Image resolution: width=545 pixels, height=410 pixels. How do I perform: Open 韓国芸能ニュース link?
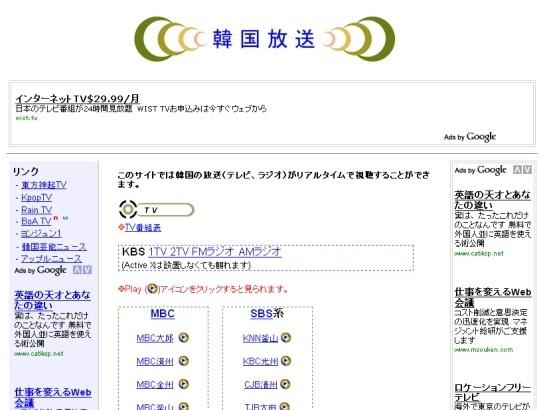pyautogui.click(x=54, y=247)
